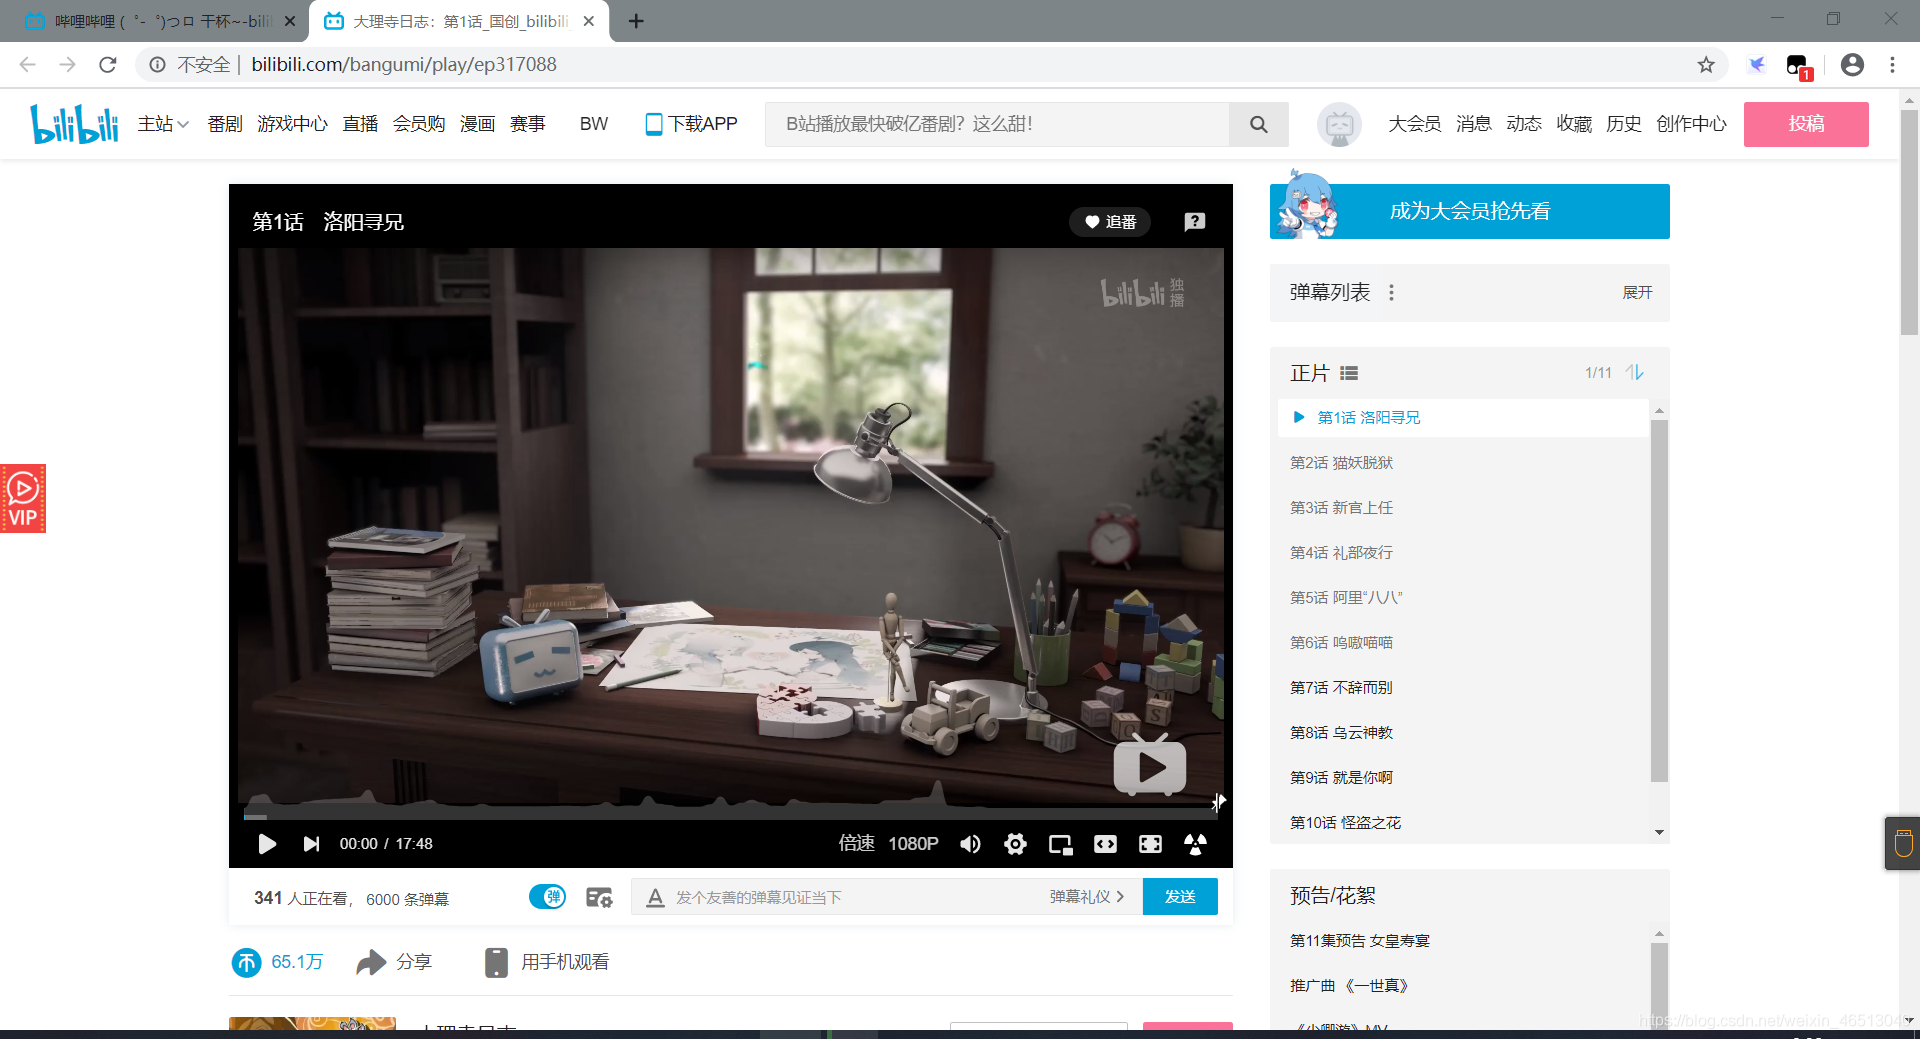
Task: Enter web fullscreen mode
Action: tap(1150, 844)
